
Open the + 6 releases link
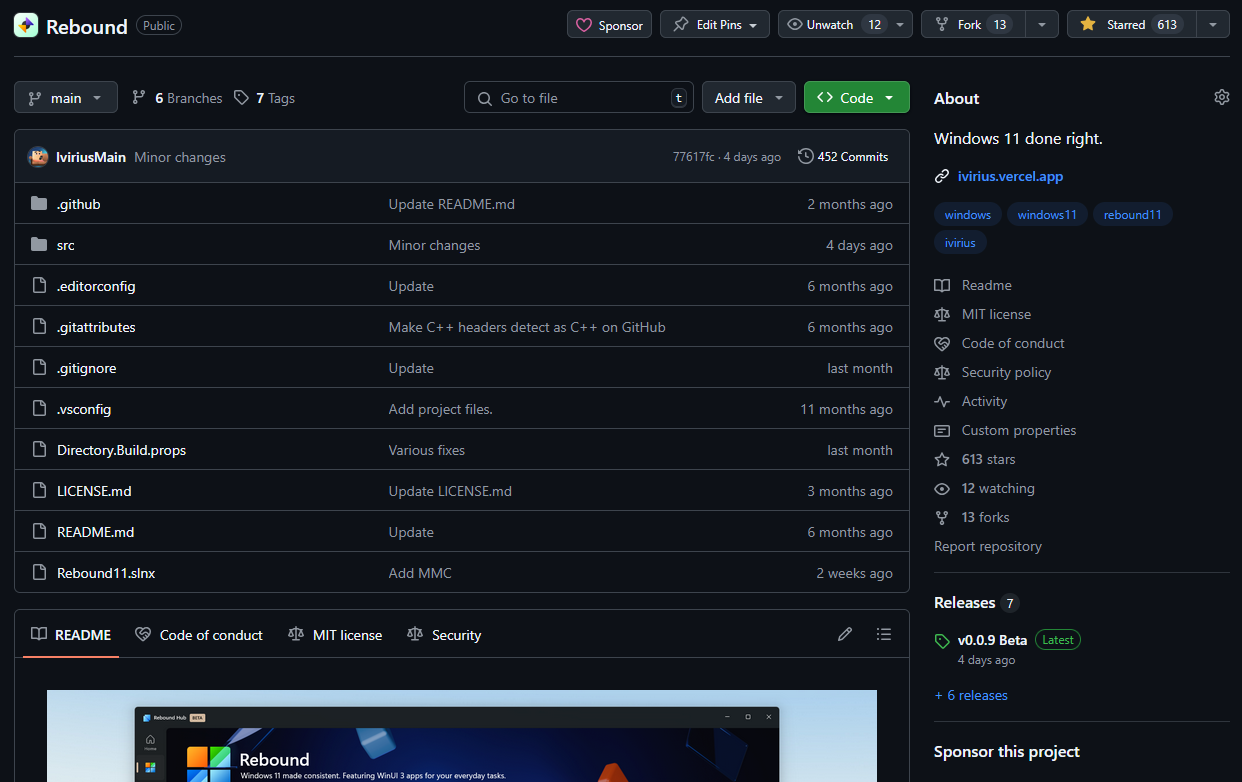(971, 695)
